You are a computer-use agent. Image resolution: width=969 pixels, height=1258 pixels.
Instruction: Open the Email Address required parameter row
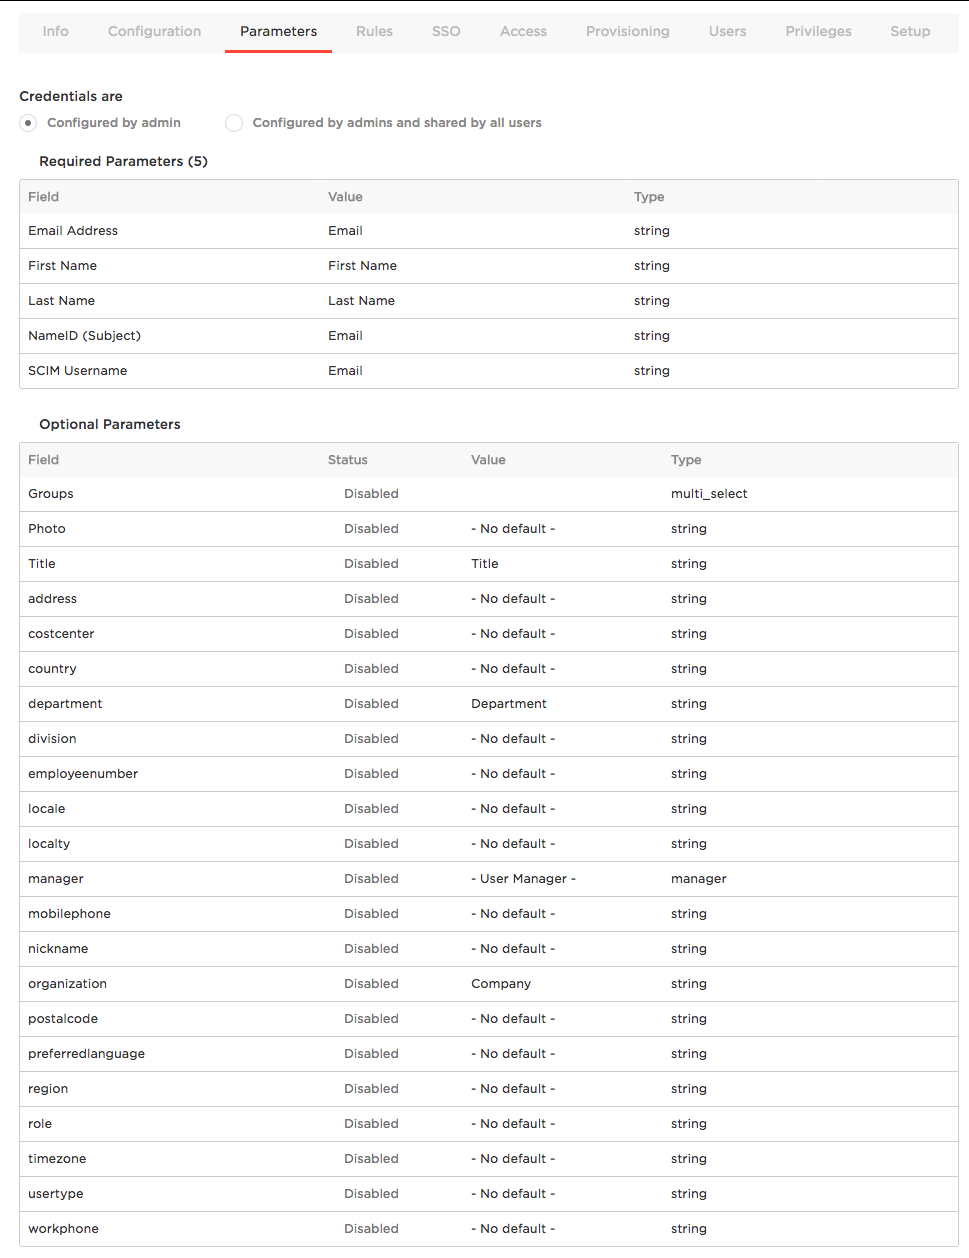click(x=488, y=231)
